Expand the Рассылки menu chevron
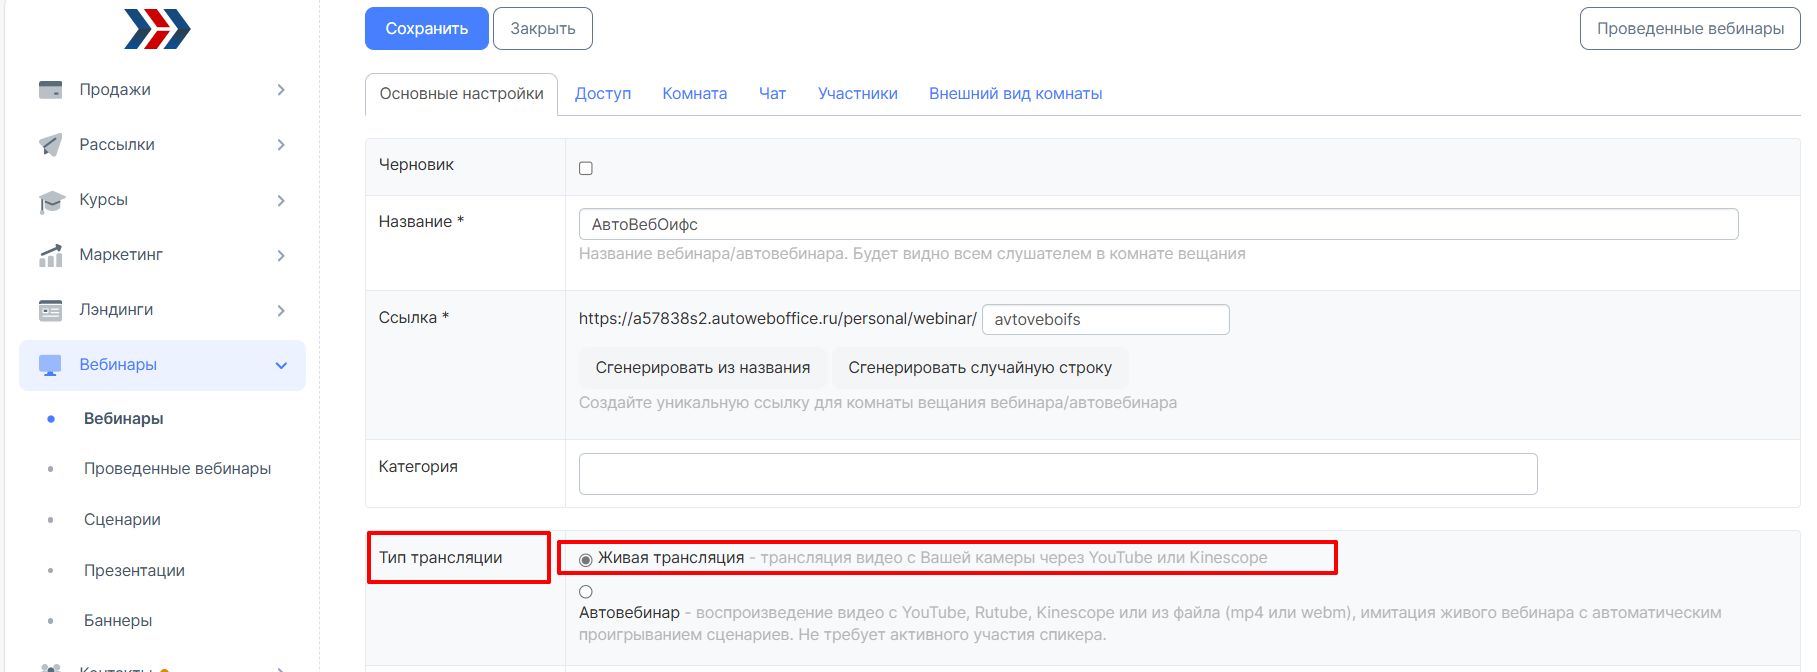Viewport: 1817px width, 672px height. (281, 145)
